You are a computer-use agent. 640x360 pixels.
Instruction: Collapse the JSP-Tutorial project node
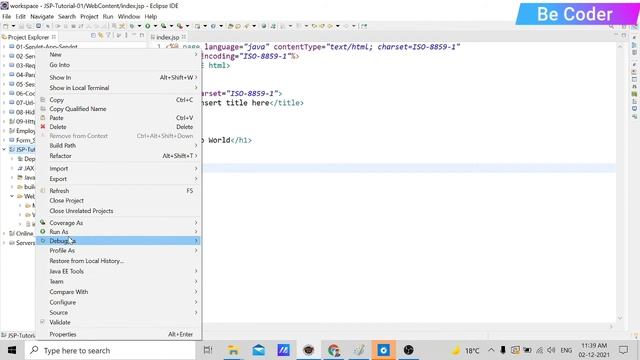pyautogui.click(x=4, y=149)
